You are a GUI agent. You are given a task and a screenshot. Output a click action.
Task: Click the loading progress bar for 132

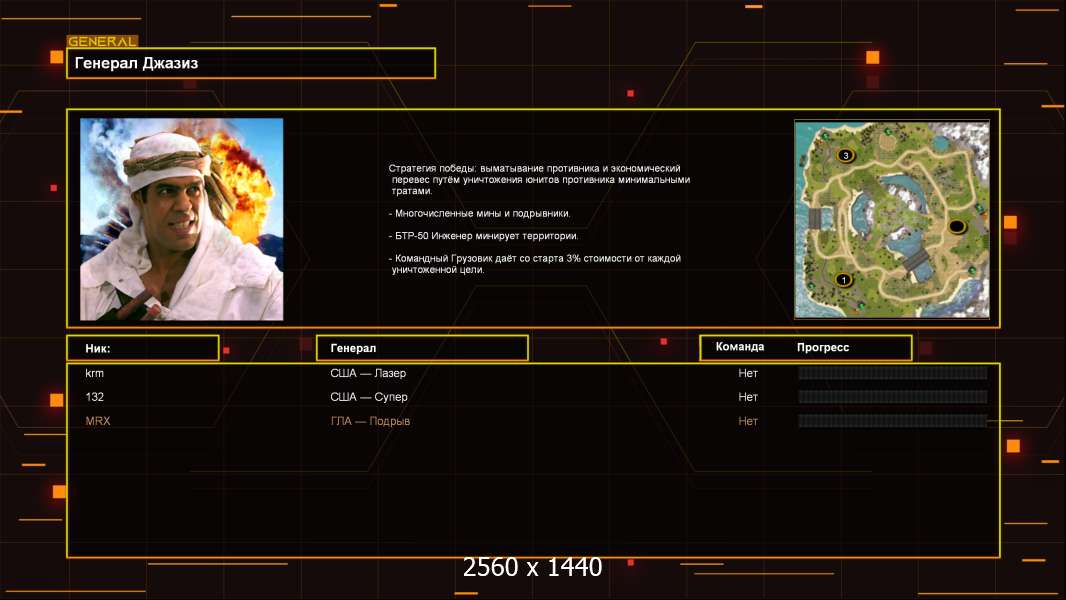(x=893, y=397)
